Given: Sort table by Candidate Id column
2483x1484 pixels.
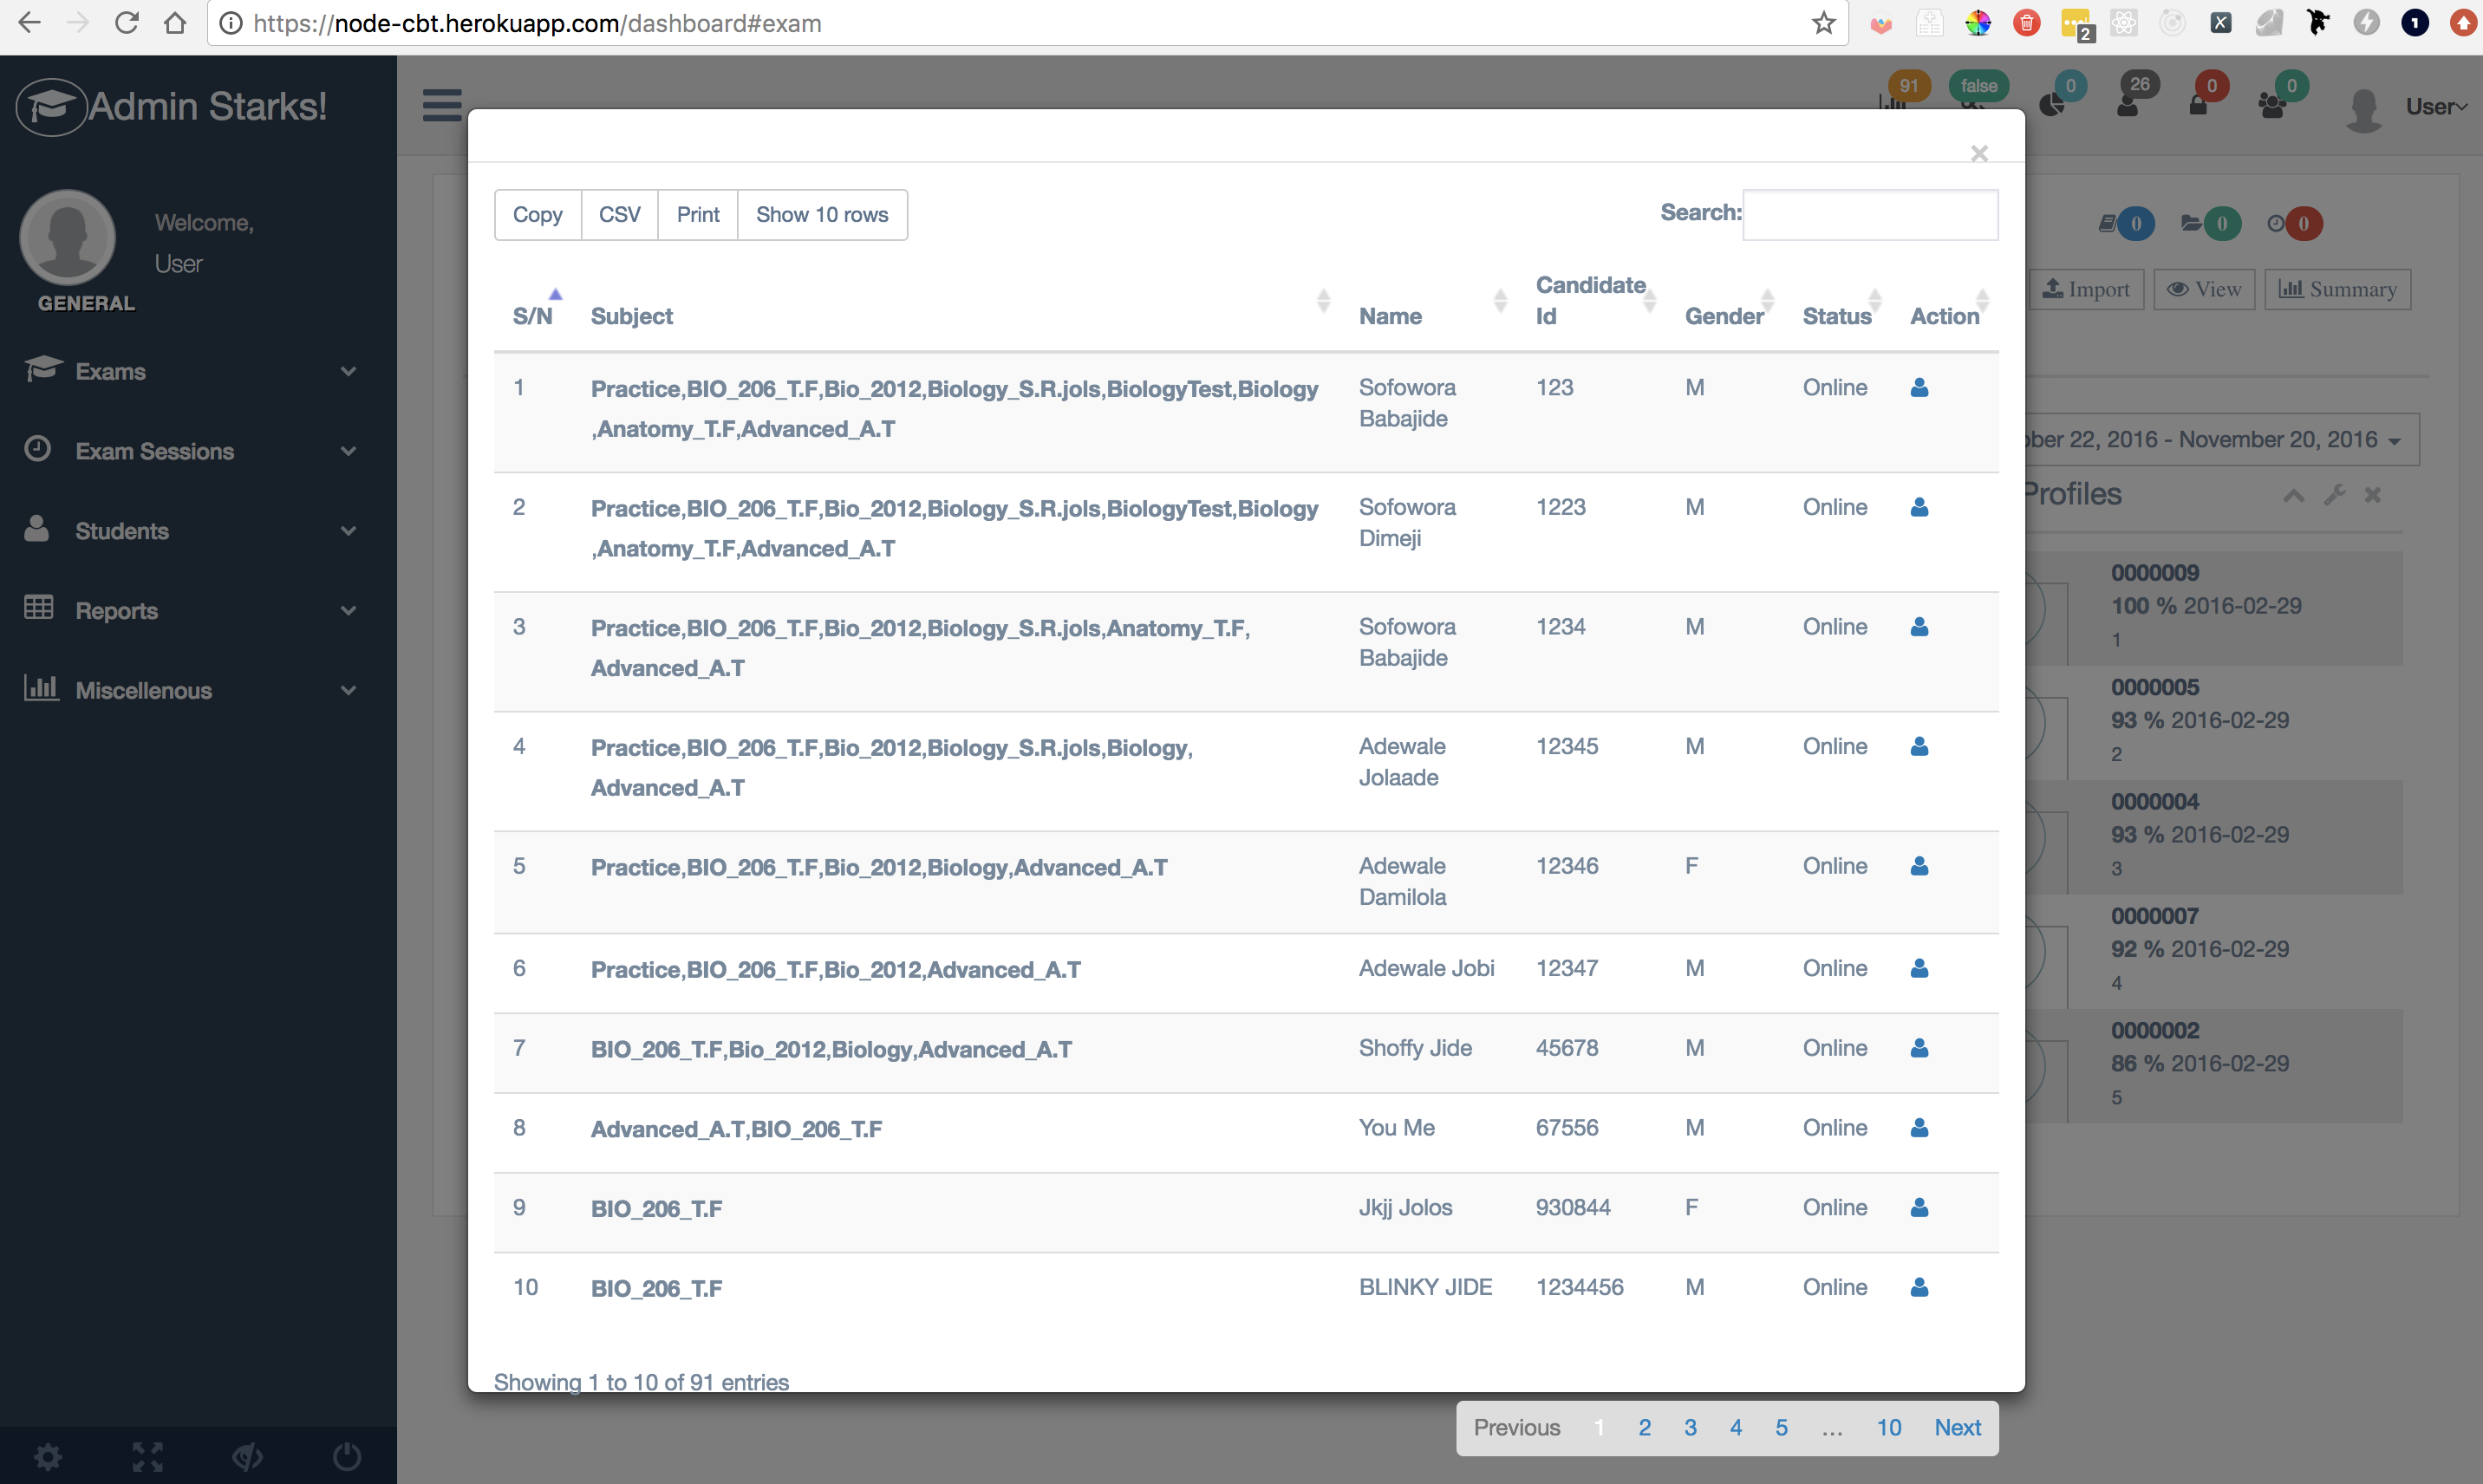Looking at the screenshot, I should (x=1590, y=300).
